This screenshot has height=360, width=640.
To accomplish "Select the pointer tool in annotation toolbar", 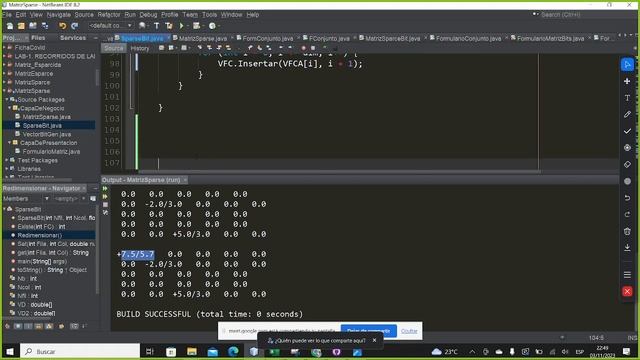I will click(627, 64).
